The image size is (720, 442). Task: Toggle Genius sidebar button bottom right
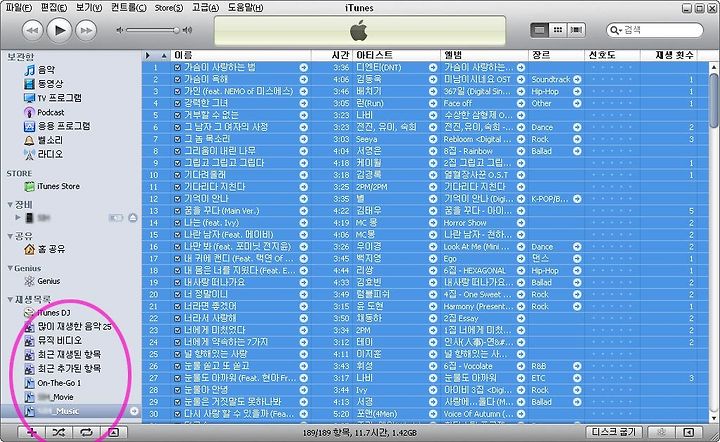click(x=689, y=432)
